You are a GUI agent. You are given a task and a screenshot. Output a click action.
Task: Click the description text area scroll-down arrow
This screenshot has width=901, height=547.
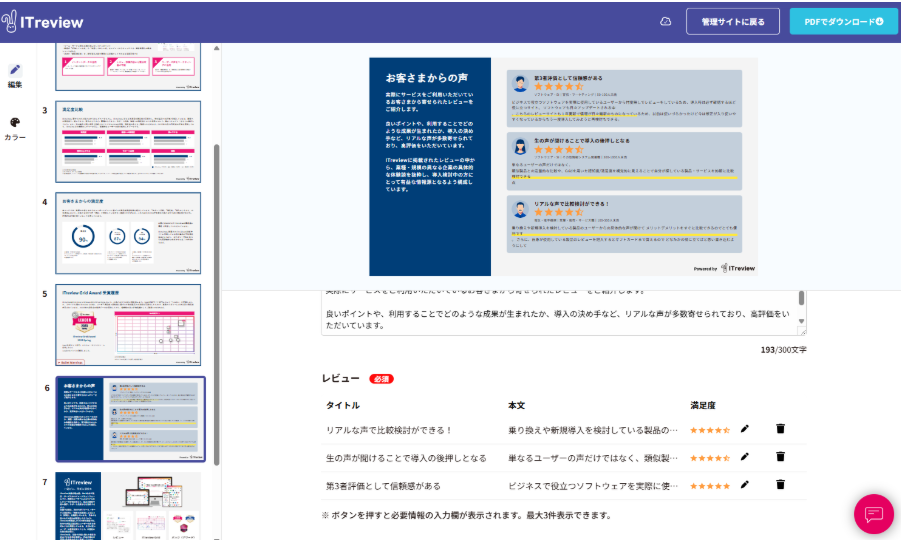click(x=802, y=321)
